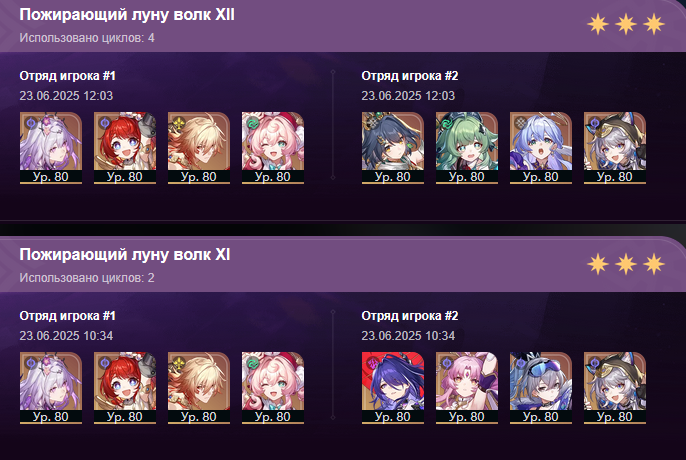Click the pink-haired winking character in wolf XII team #1
Viewport: 686px width, 460px height.
click(273, 147)
